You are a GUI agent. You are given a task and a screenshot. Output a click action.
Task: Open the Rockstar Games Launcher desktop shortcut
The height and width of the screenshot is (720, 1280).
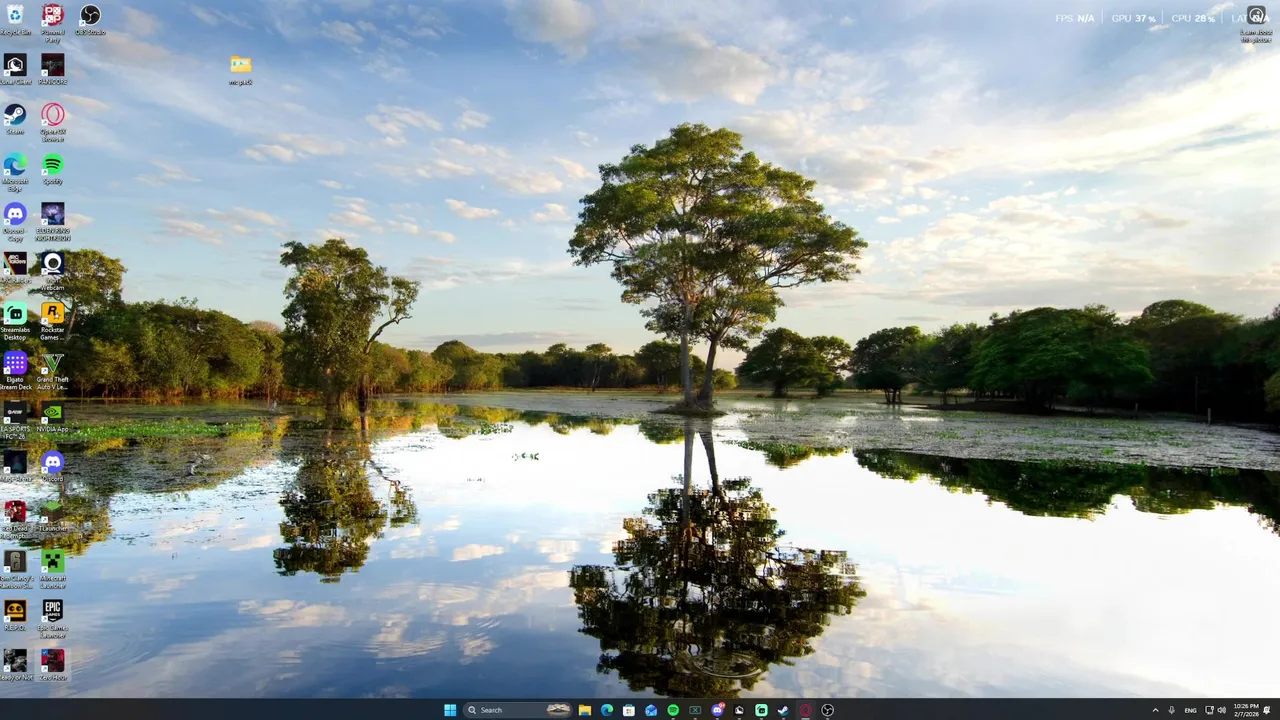click(53, 320)
